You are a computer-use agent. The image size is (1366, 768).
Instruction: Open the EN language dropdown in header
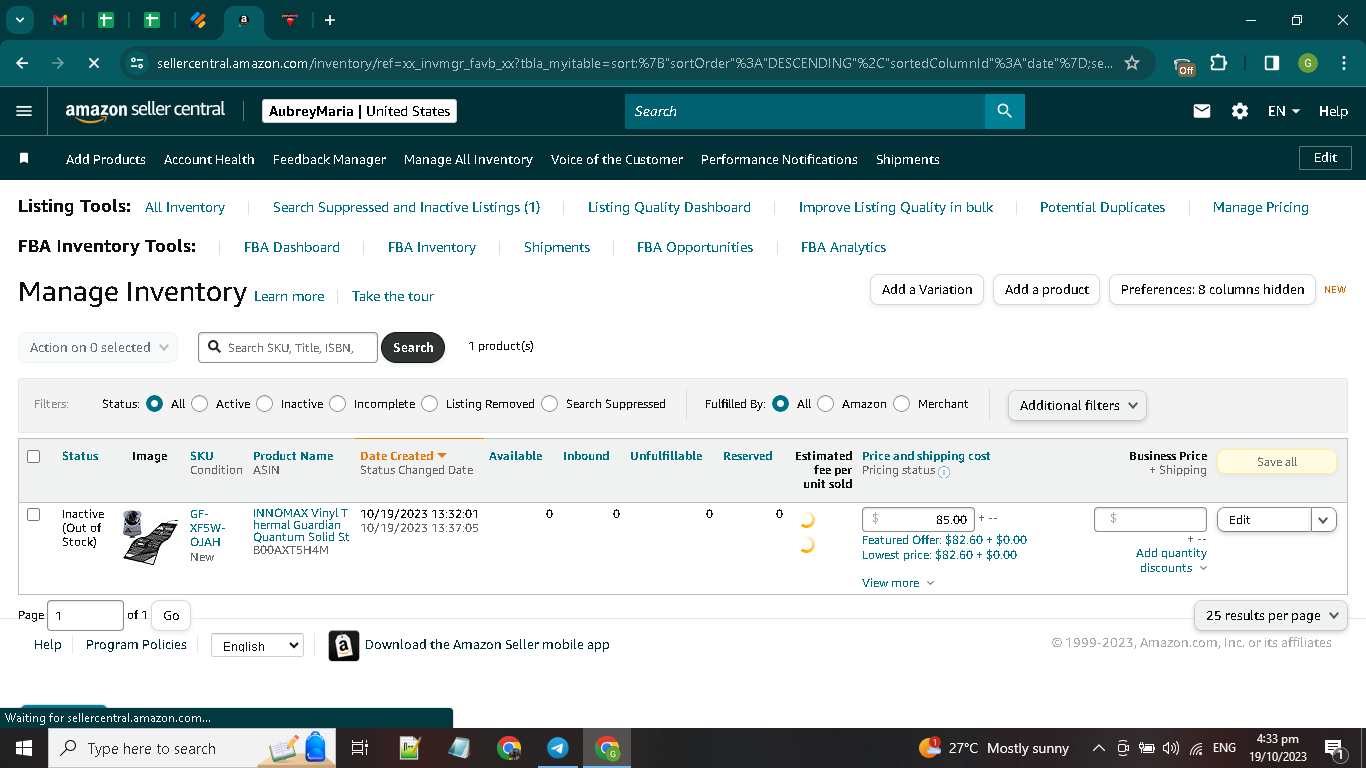pyautogui.click(x=1283, y=111)
